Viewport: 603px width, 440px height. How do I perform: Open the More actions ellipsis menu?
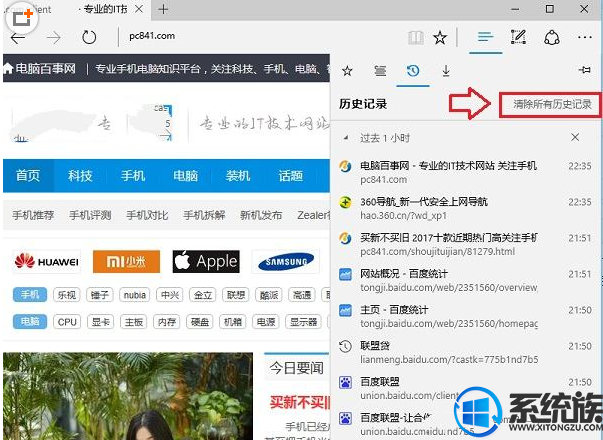pos(585,37)
